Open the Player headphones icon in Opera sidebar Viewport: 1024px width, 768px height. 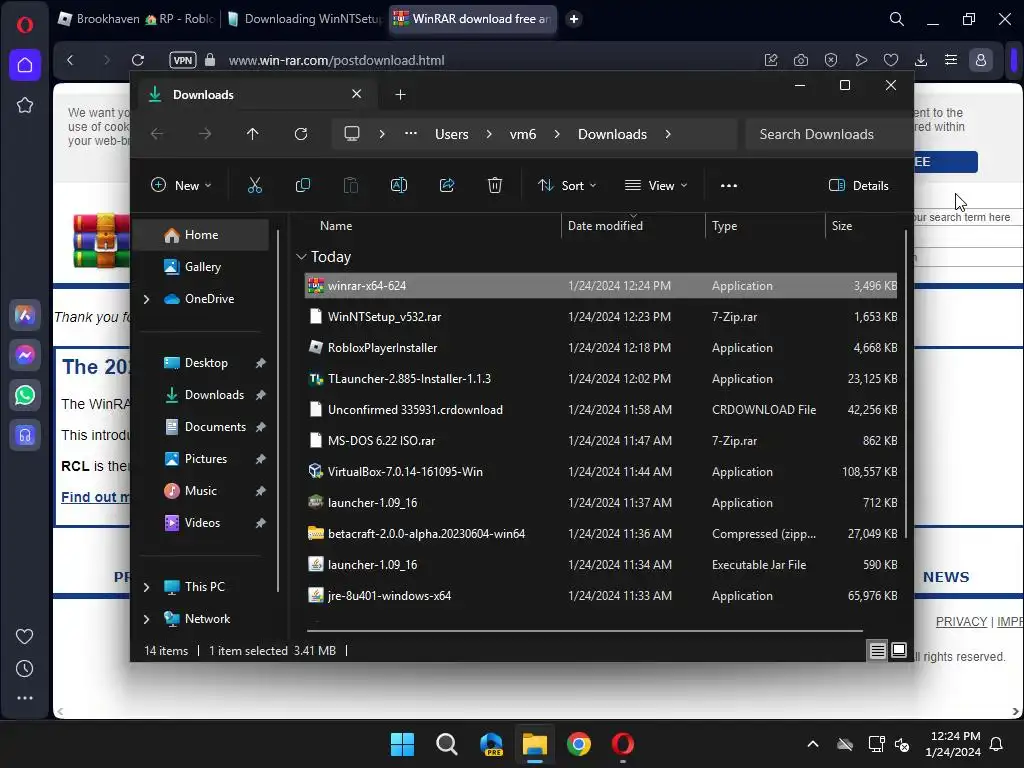coord(25,435)
